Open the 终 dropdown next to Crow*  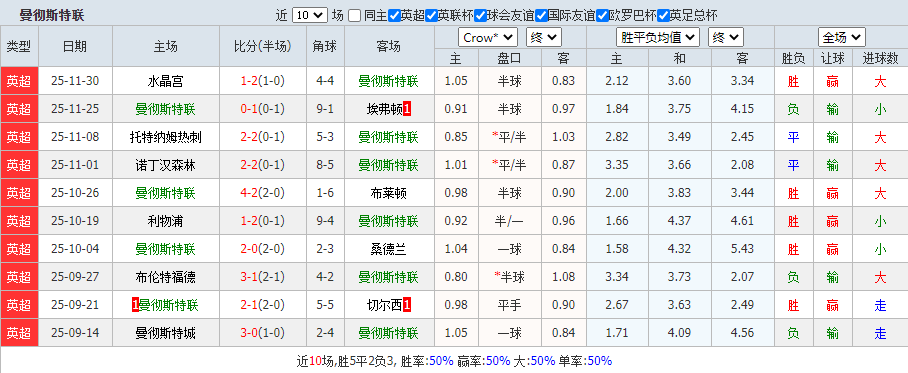pos(544,38)
